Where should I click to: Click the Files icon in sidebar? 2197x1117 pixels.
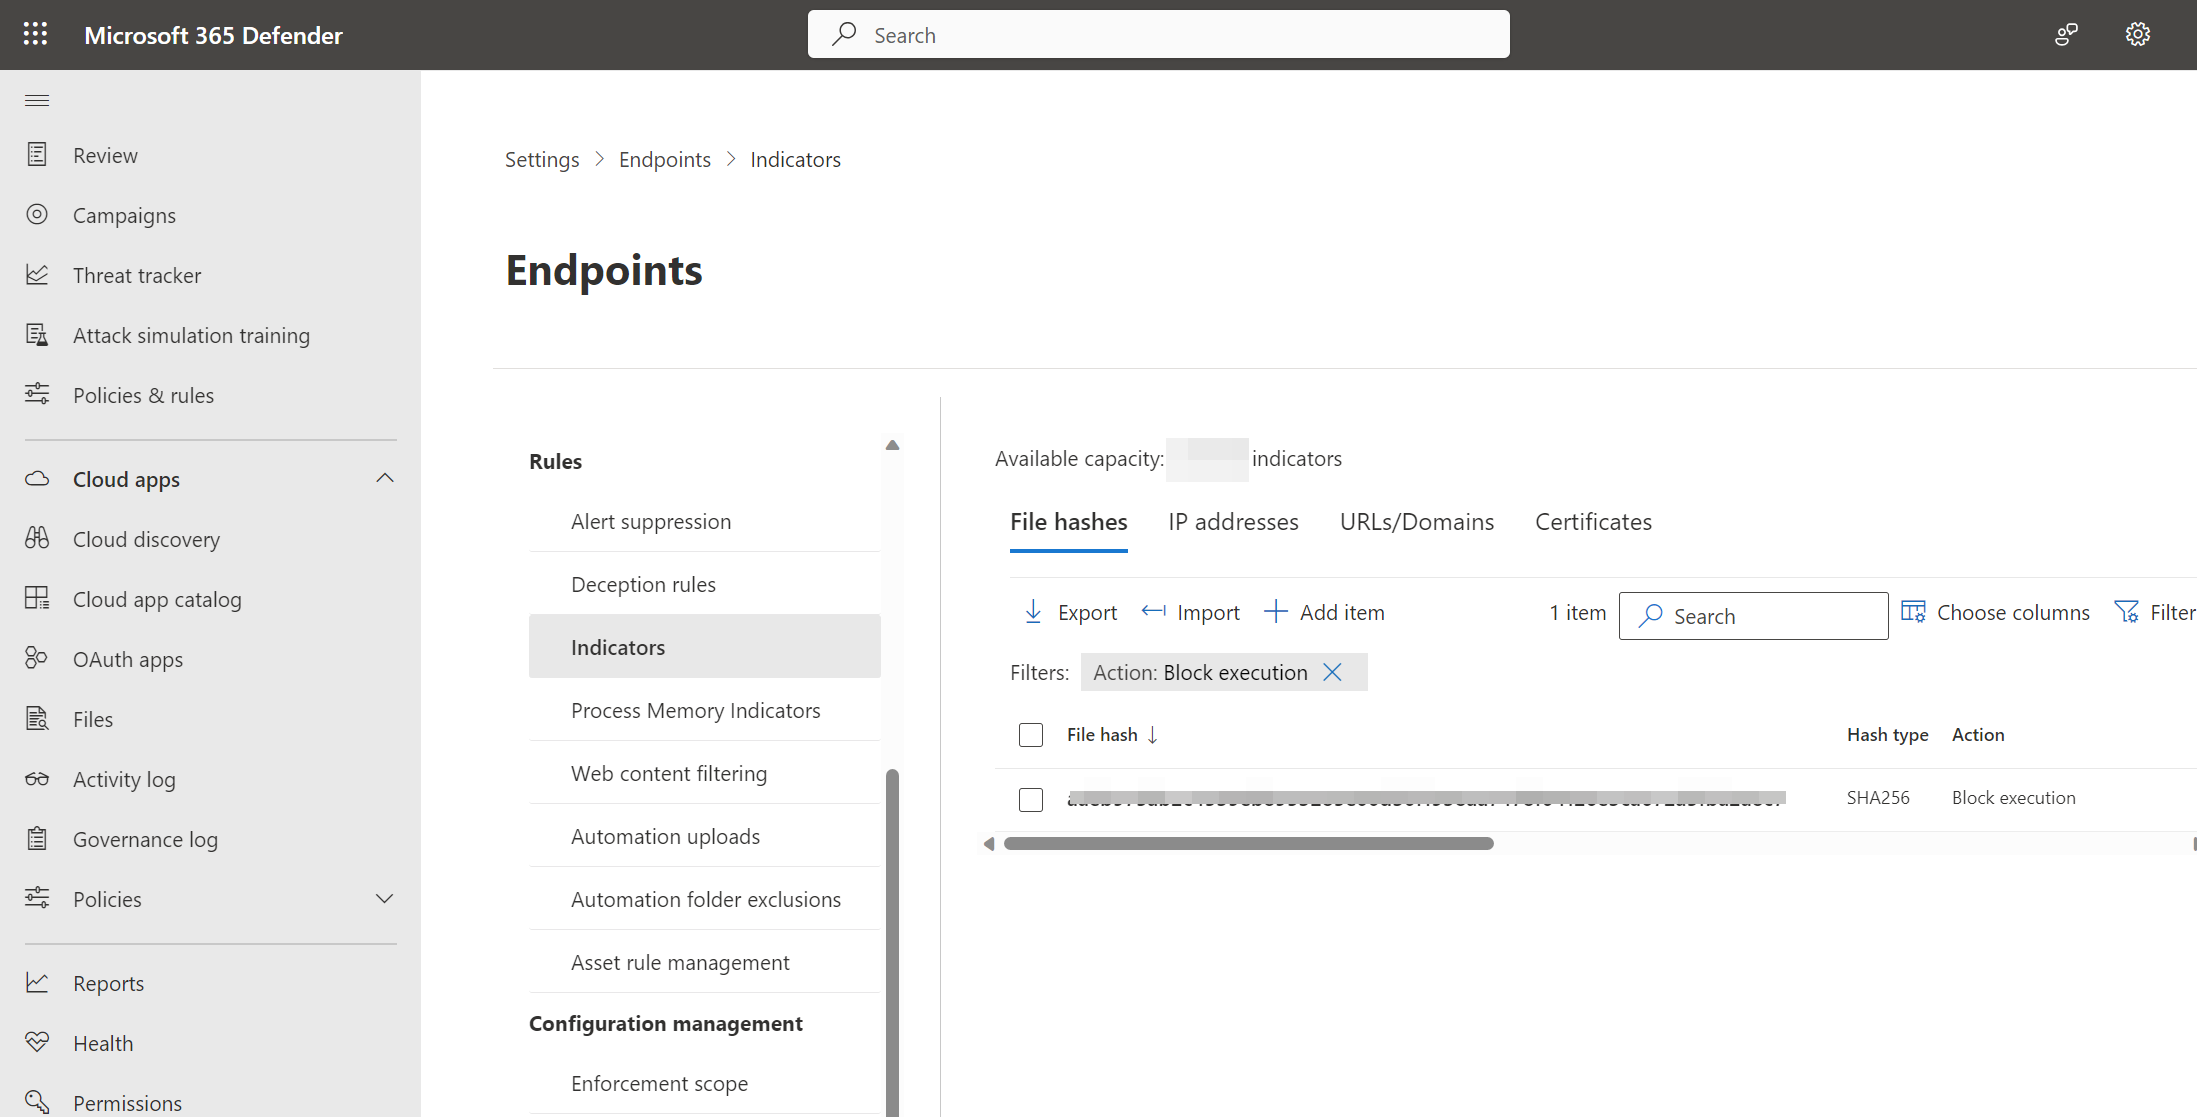(37, 718)
